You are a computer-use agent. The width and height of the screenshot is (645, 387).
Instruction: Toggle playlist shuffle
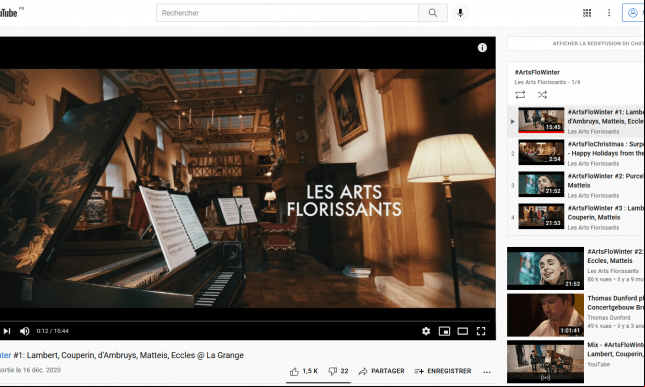pos(542,95)
